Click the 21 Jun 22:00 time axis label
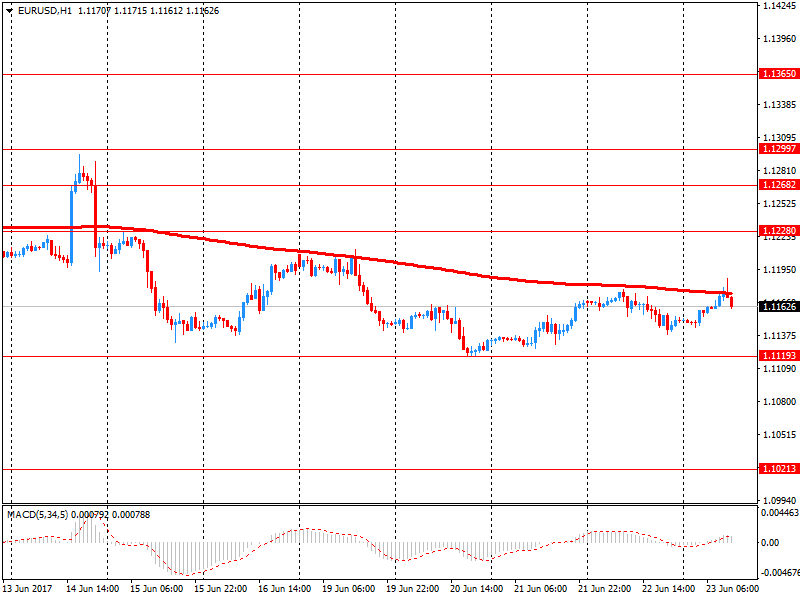The height and width of the screenshot is (600, 800). [605, 589]
